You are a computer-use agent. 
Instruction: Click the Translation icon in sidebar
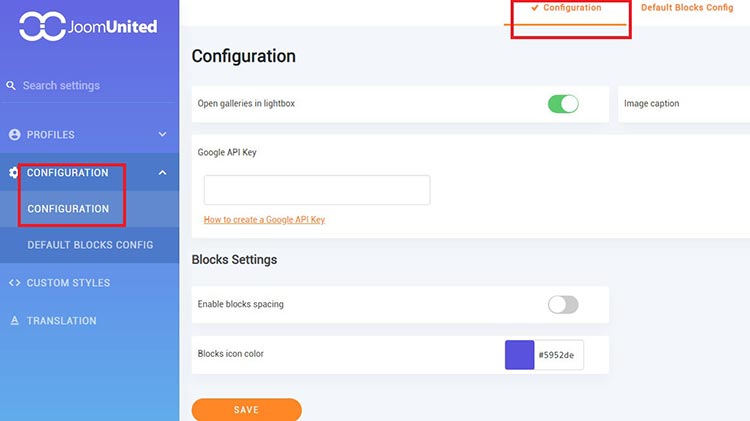14,321
